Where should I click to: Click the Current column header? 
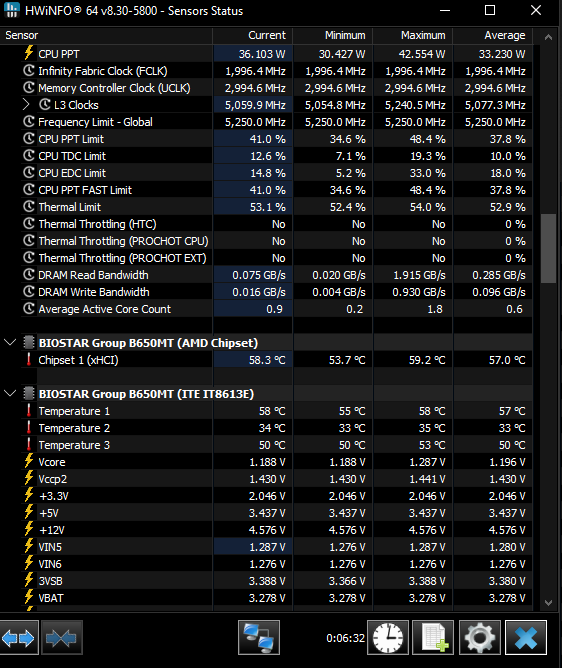coord(252,35)
